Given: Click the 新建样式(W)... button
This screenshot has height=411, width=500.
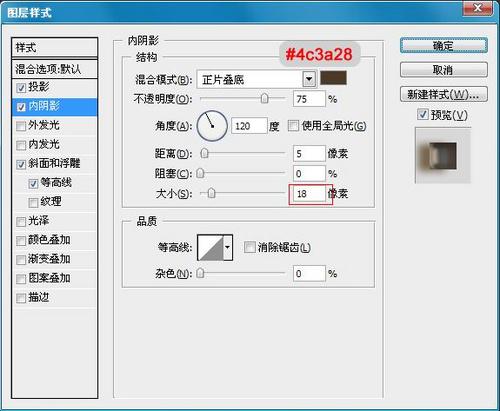Looking at the screenshot, I should 444,95.
